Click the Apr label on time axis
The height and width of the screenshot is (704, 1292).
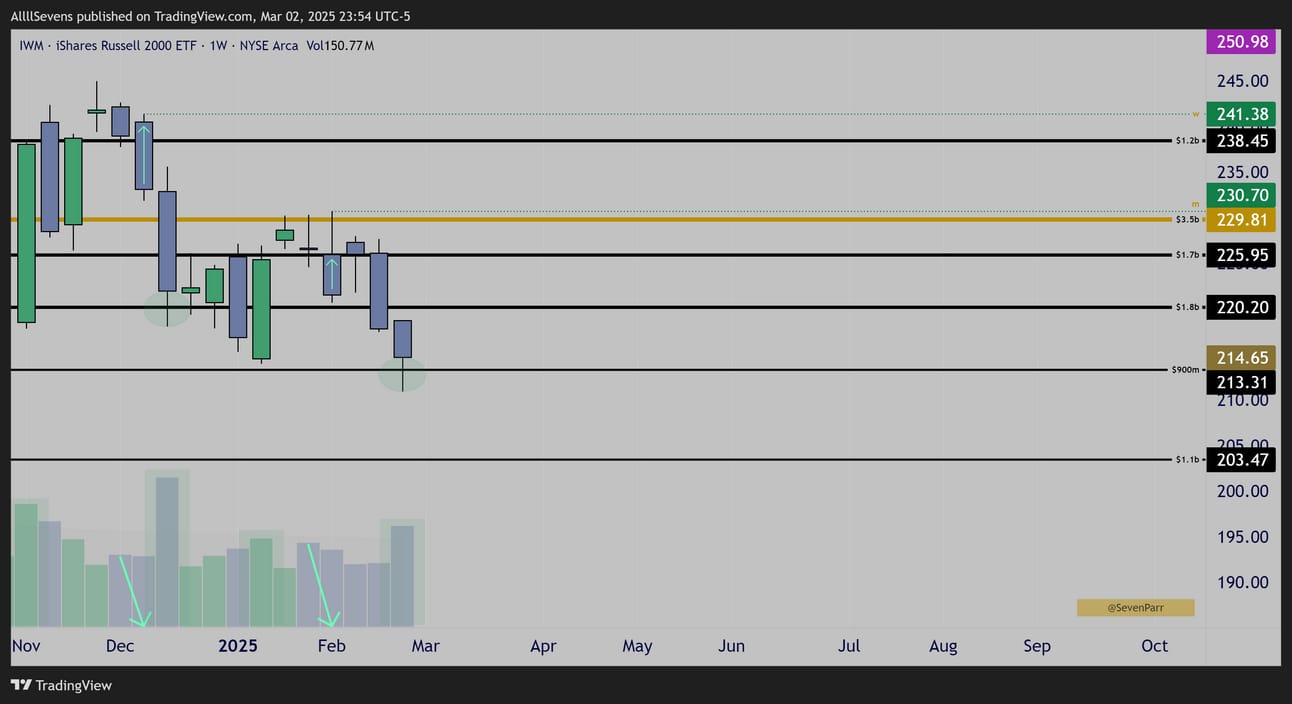[x=543, y=646]
